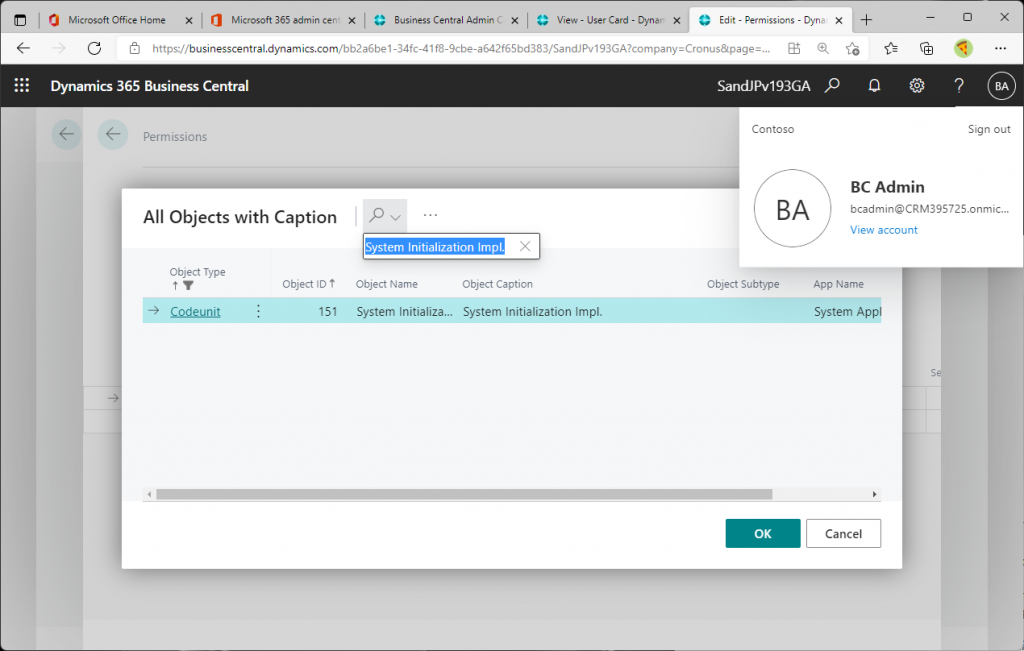Select the App Name cell System Appl
Screen dimensions: 1024x651
click(x=847, y=311)
